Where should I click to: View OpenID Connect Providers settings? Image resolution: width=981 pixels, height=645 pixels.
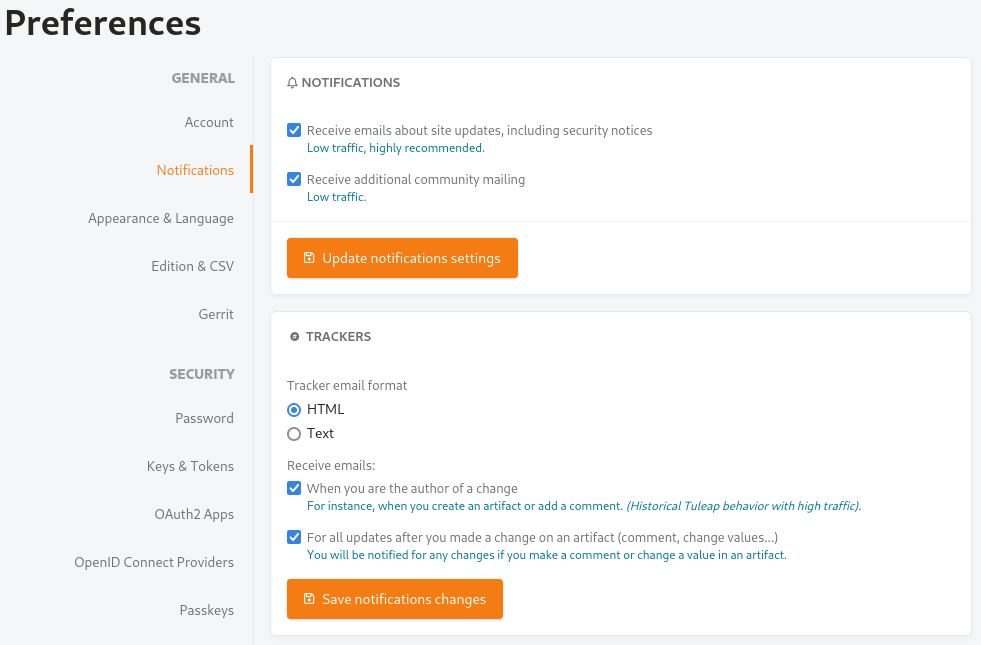click(x=154, y=562)
